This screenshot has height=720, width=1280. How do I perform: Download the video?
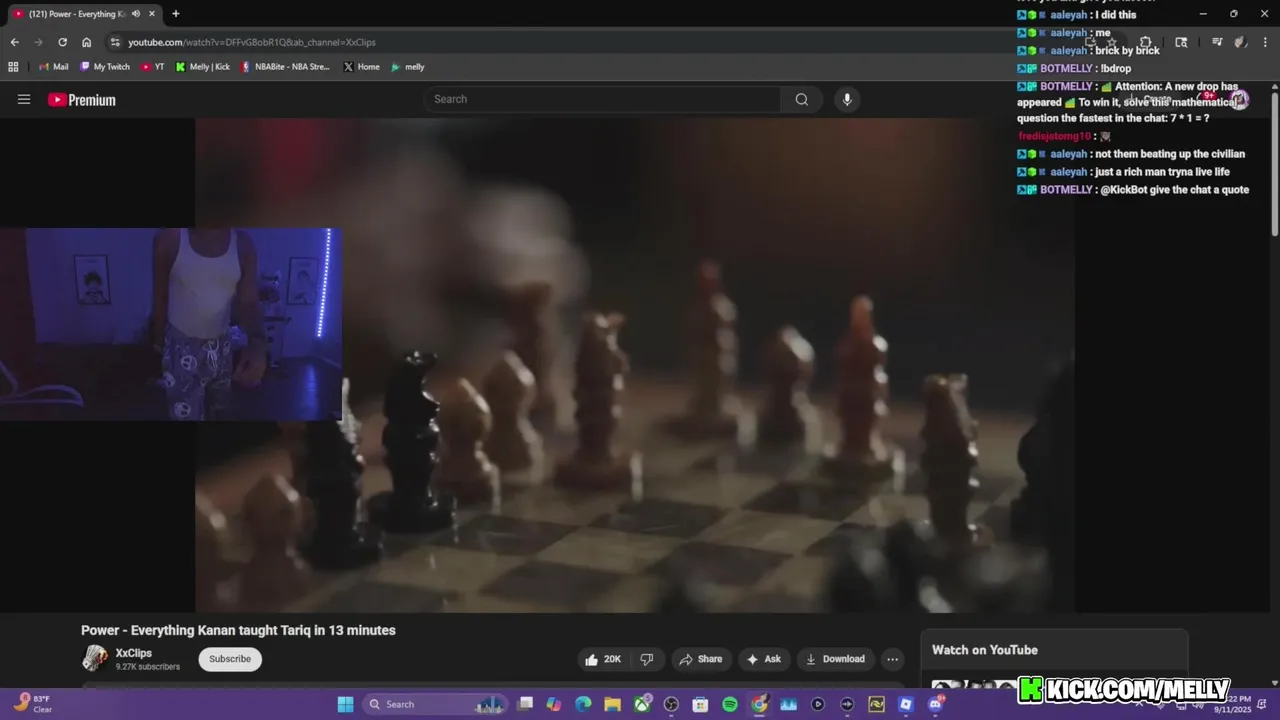coord(836,659)
